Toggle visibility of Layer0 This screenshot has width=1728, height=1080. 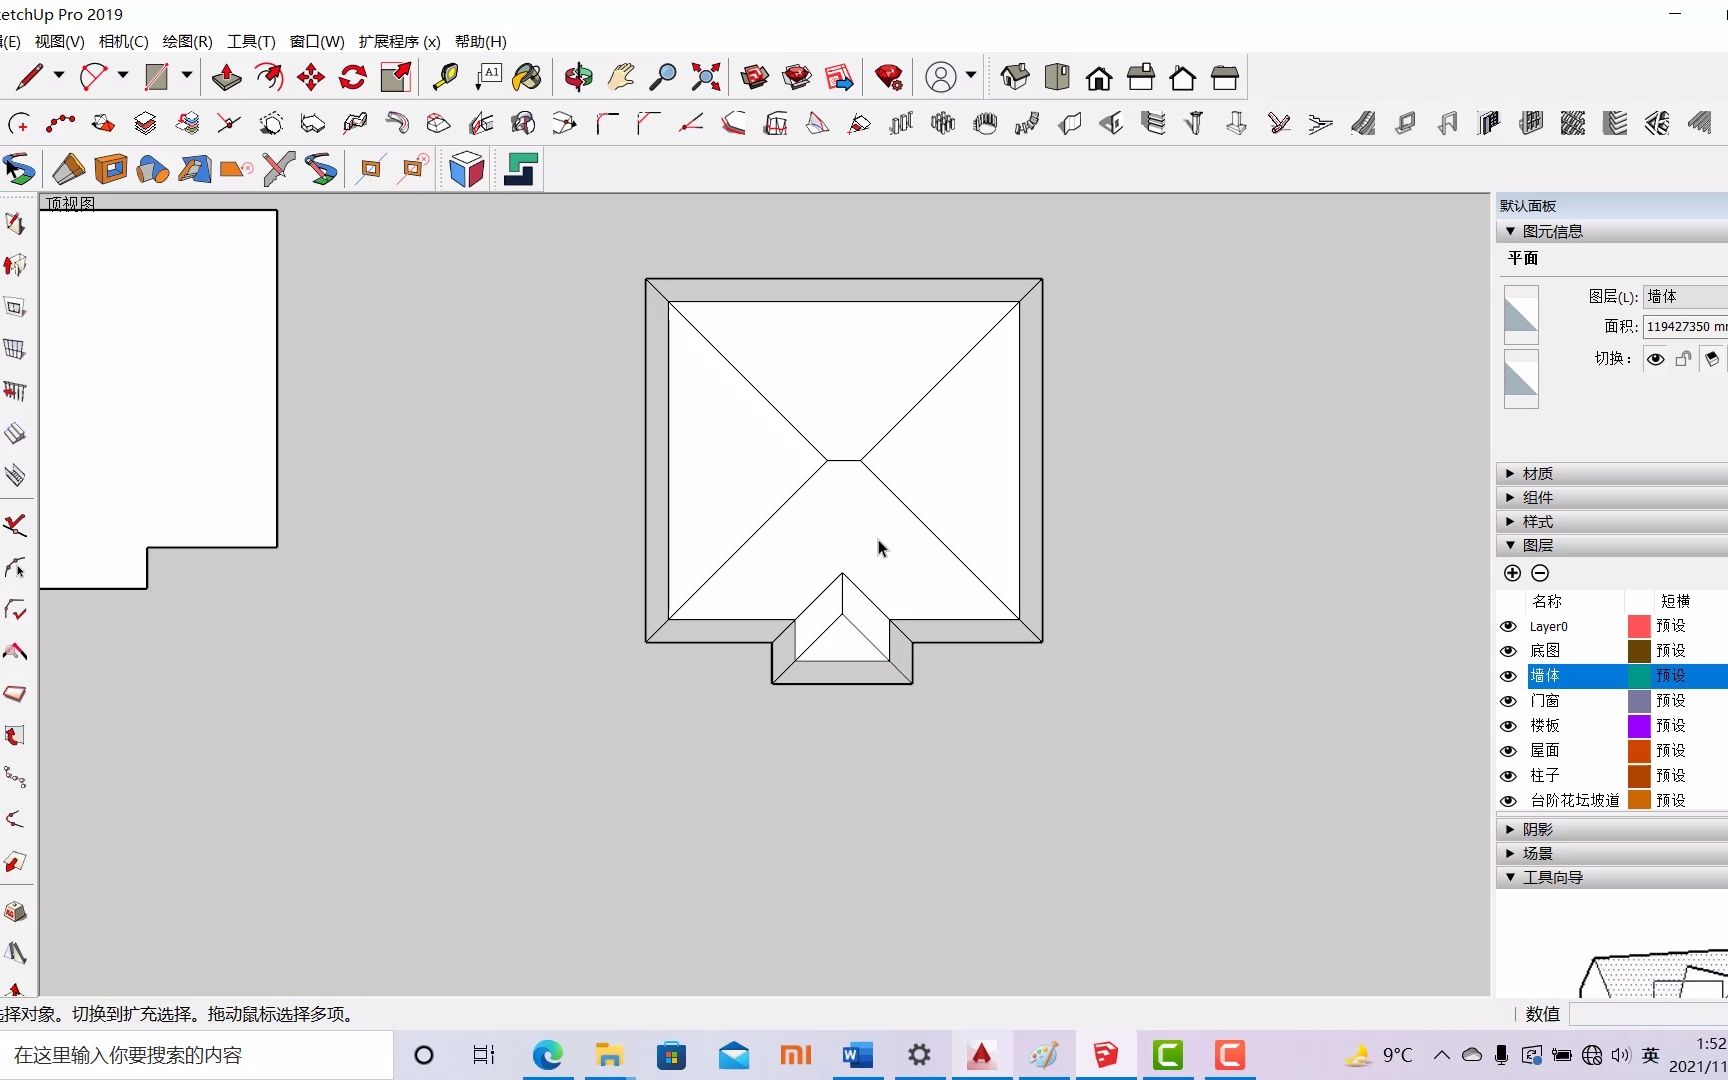[x=1508, y=626]
